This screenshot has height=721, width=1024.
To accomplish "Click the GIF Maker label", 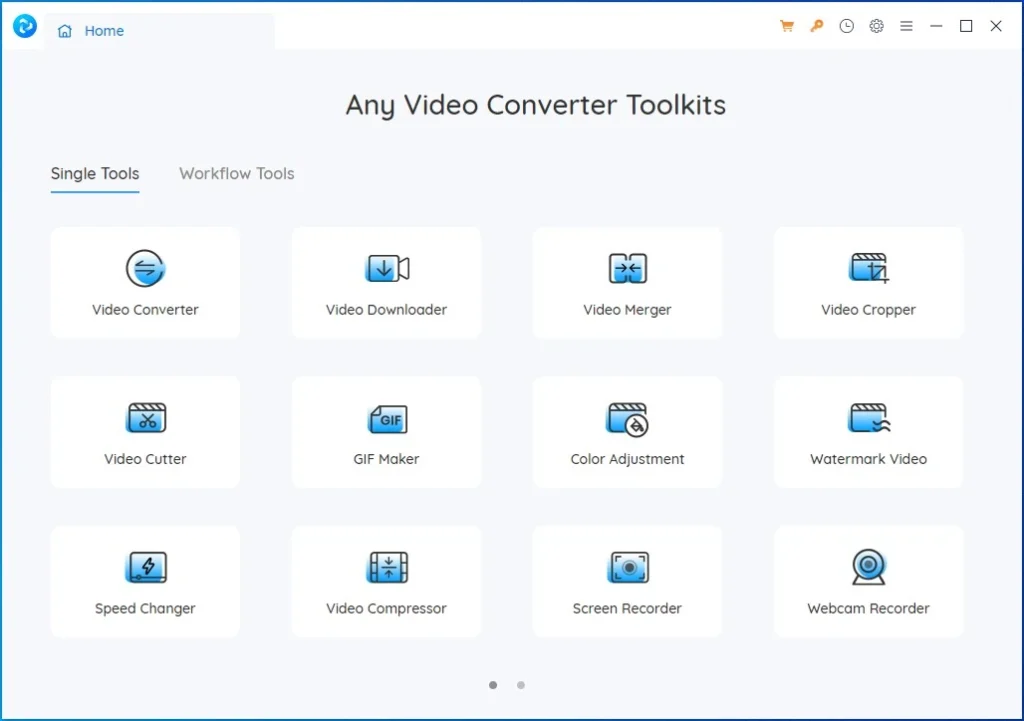I will tap(386, 459).
